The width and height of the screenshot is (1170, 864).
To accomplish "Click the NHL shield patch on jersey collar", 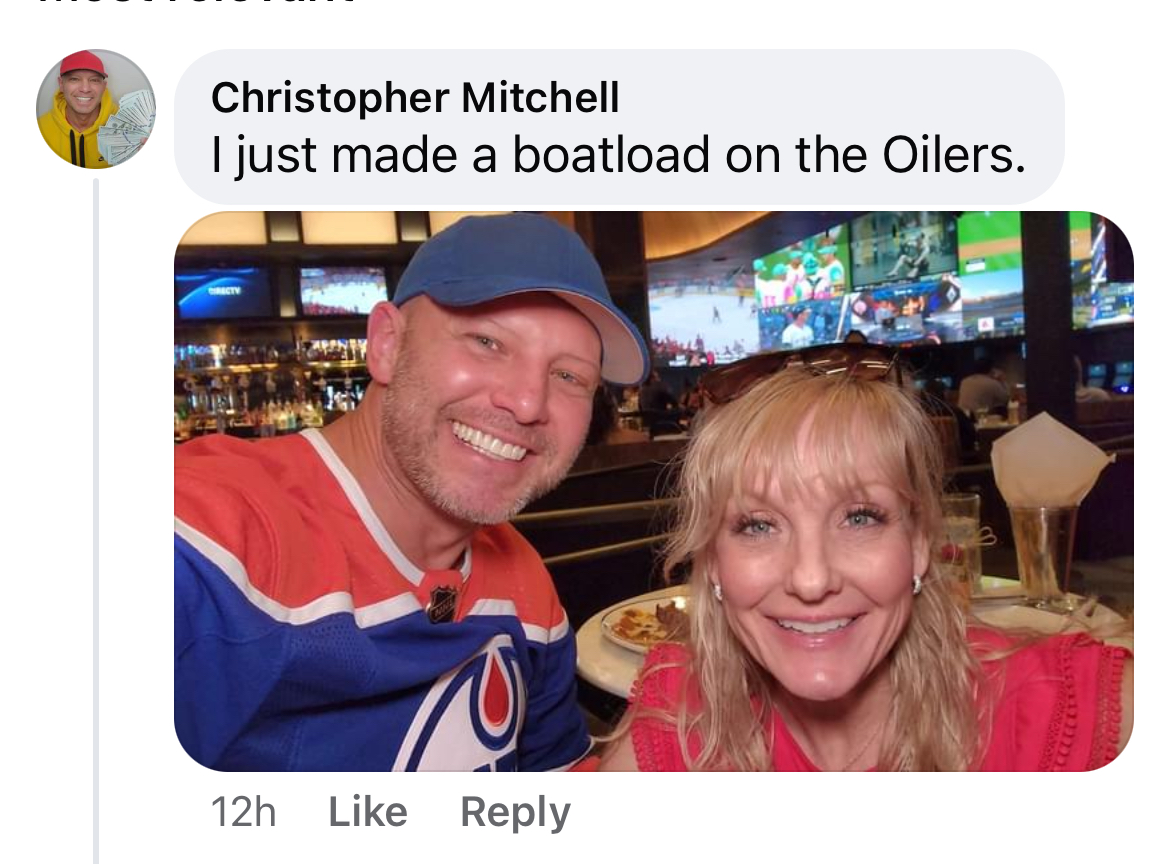I will (442, 601).
